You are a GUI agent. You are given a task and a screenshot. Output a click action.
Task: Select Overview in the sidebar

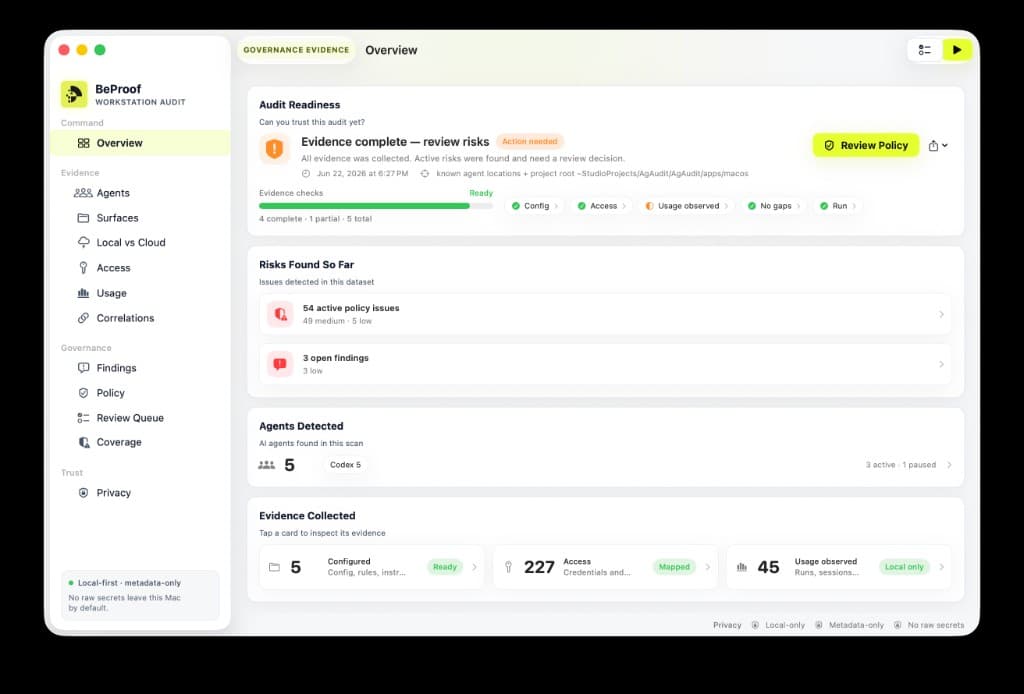140,143
